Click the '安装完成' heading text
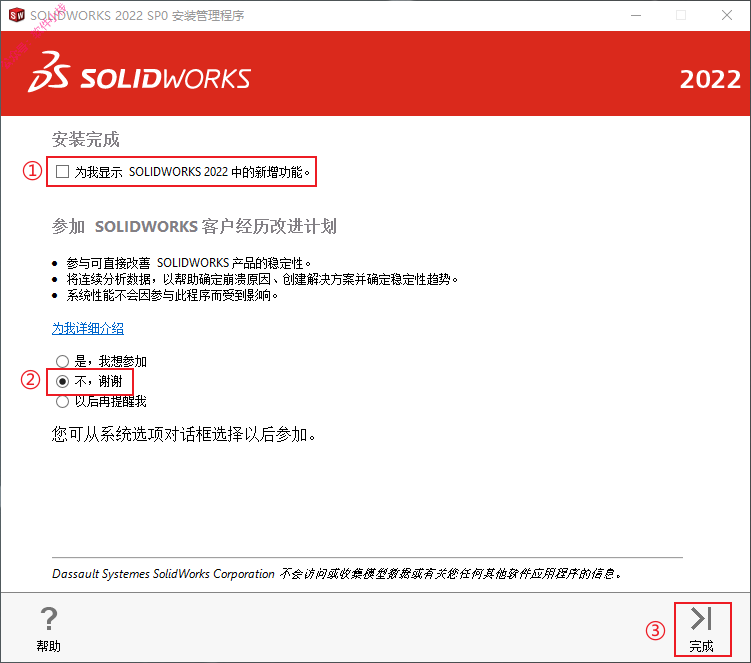 [x=85, y=139]
